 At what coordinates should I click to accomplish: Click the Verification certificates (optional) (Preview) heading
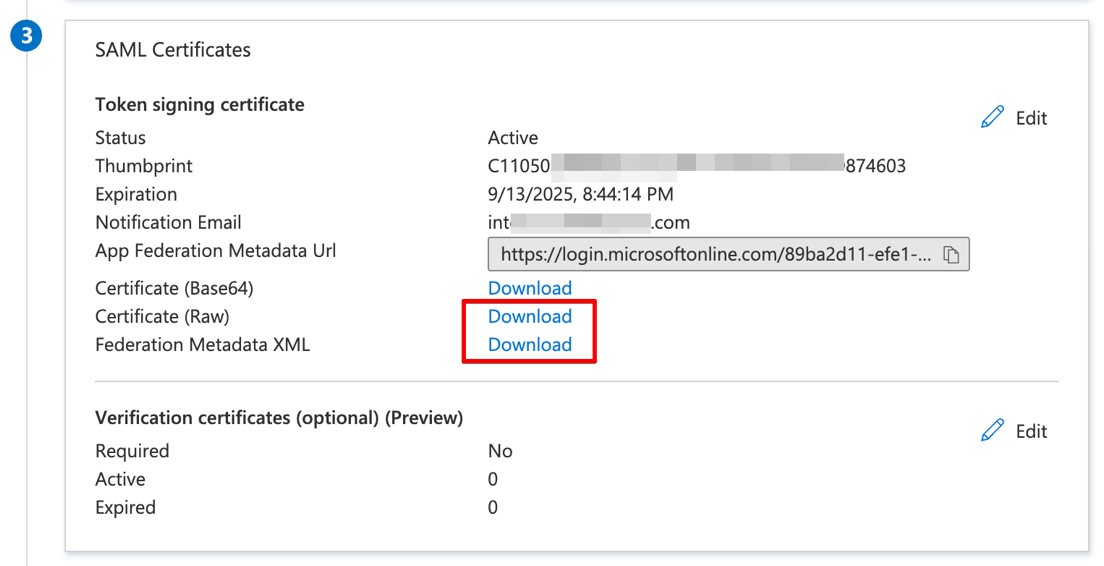point(279,418)
